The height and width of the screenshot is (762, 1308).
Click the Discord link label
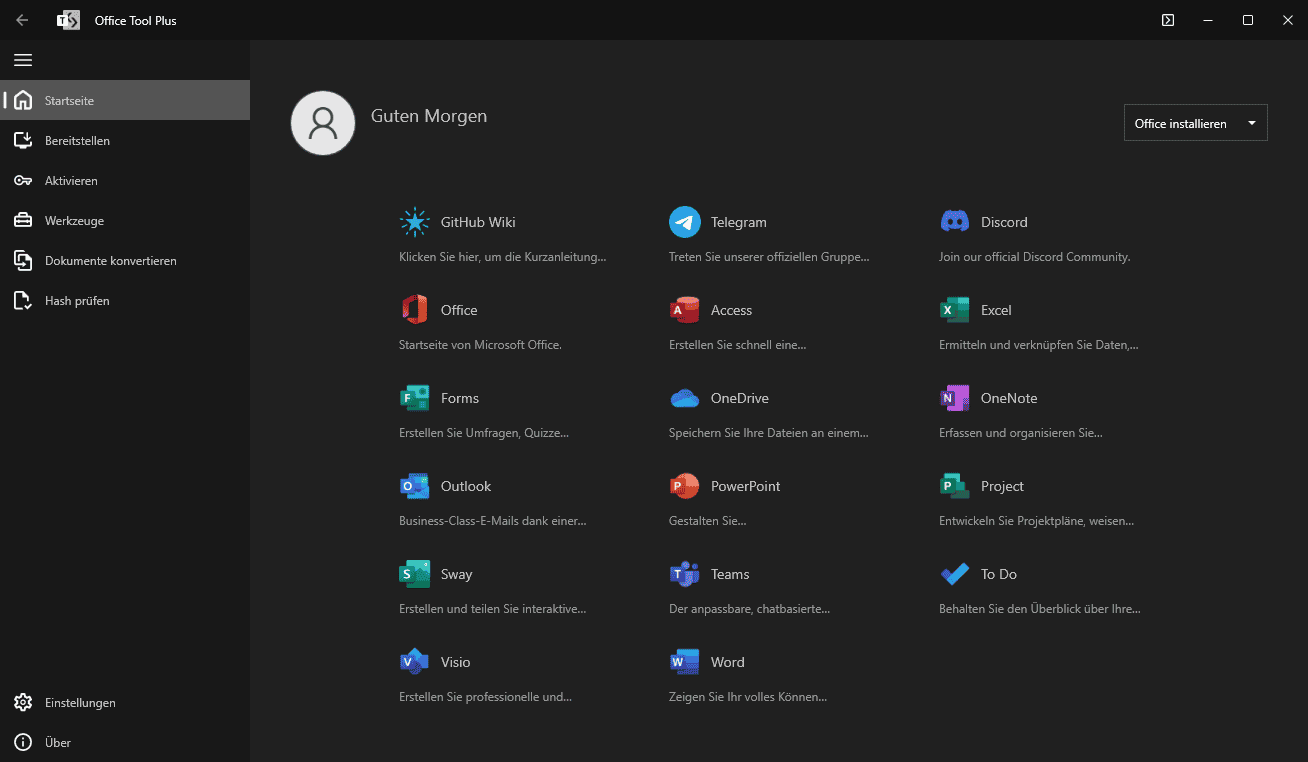pyautogui.click(x=1004, y=222)
